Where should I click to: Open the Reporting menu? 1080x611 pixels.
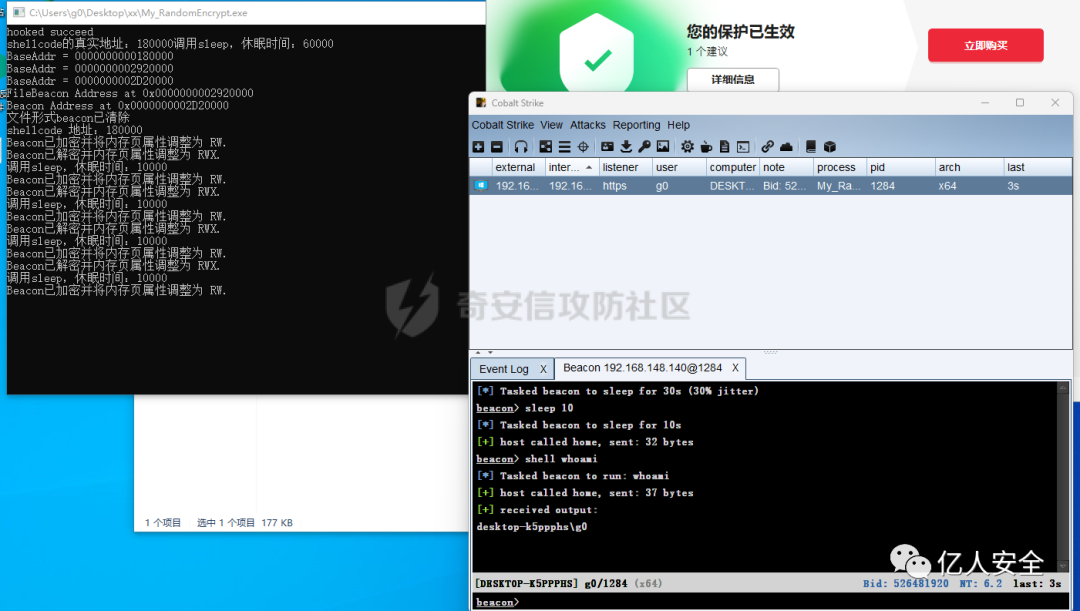636,125
